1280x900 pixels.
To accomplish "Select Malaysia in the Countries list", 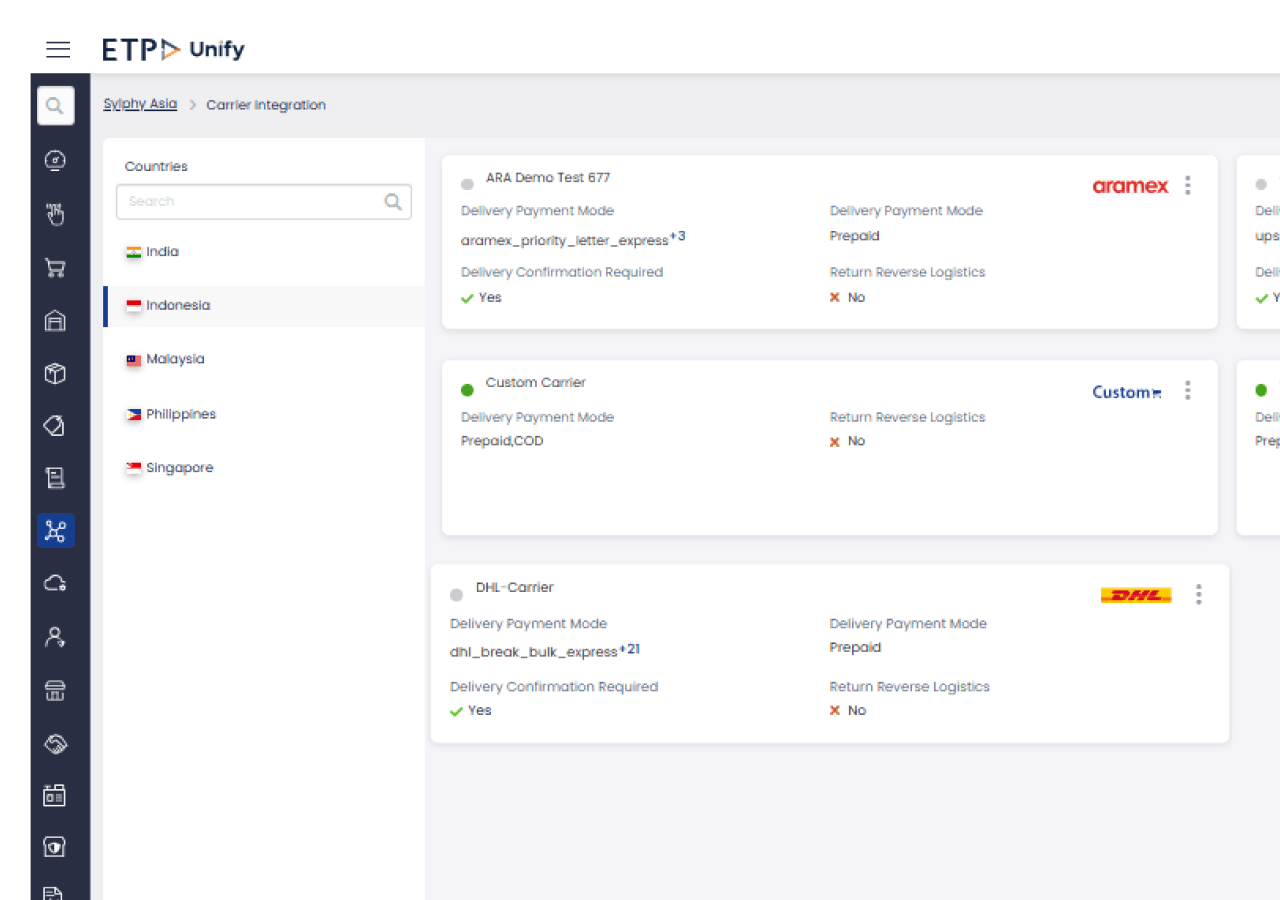I will (175, 359).
